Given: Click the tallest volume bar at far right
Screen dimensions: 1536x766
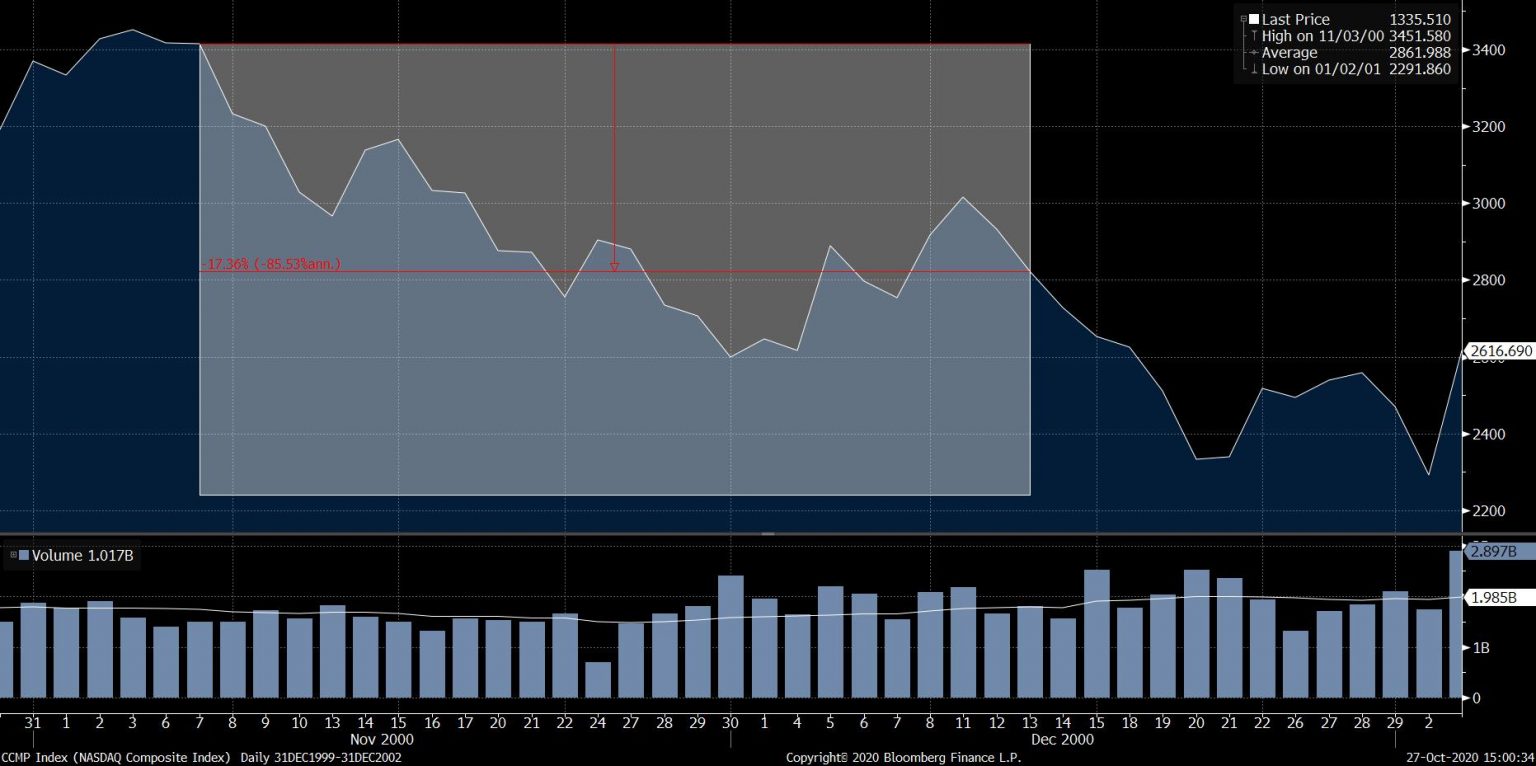Looking at the screenshot, I should tap(1455, 625).
